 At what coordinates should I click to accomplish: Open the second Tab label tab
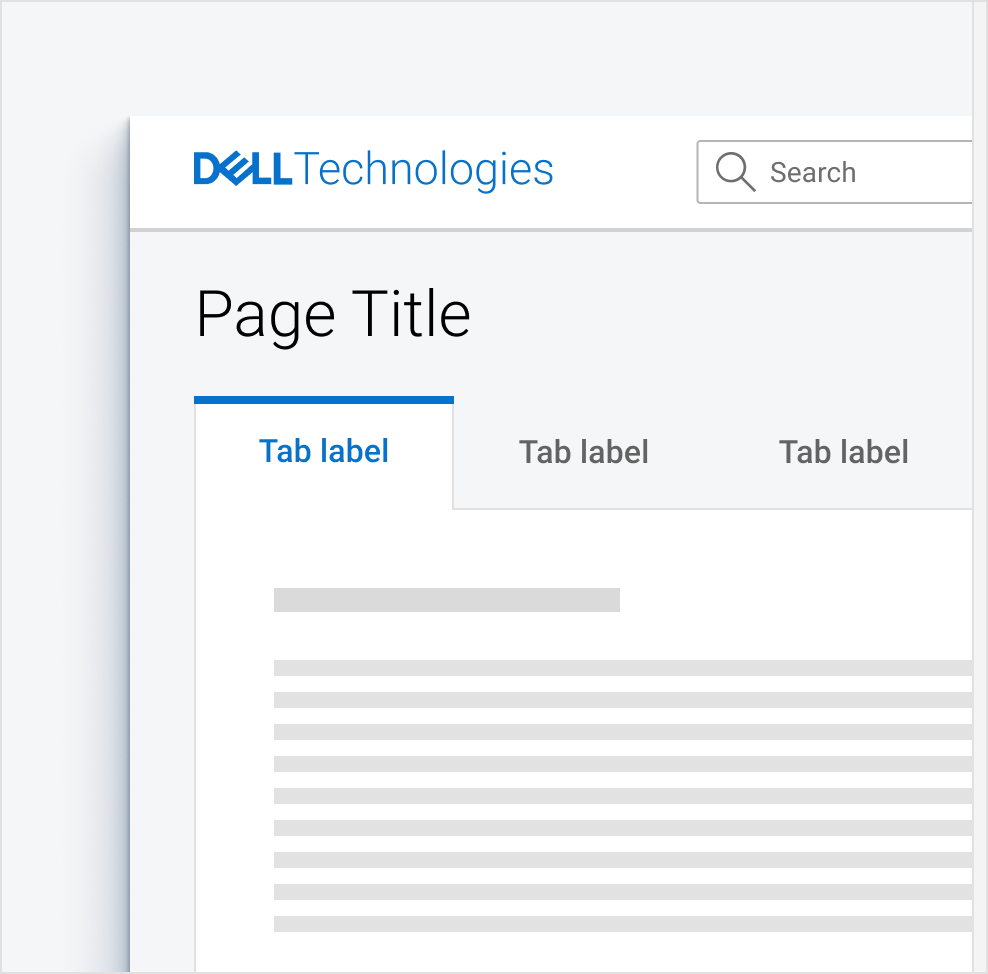tap(584, 451)
